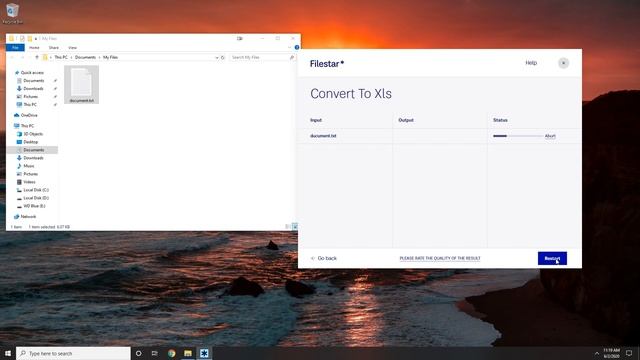Click the Up one level arrow in Explorer

click(x=37, y=58)
